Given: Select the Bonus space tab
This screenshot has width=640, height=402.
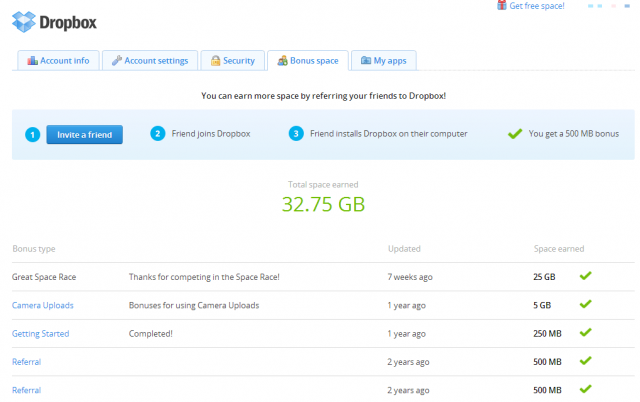Looking at the screenshot, I should pyautogui.click(x=308, y=60).
